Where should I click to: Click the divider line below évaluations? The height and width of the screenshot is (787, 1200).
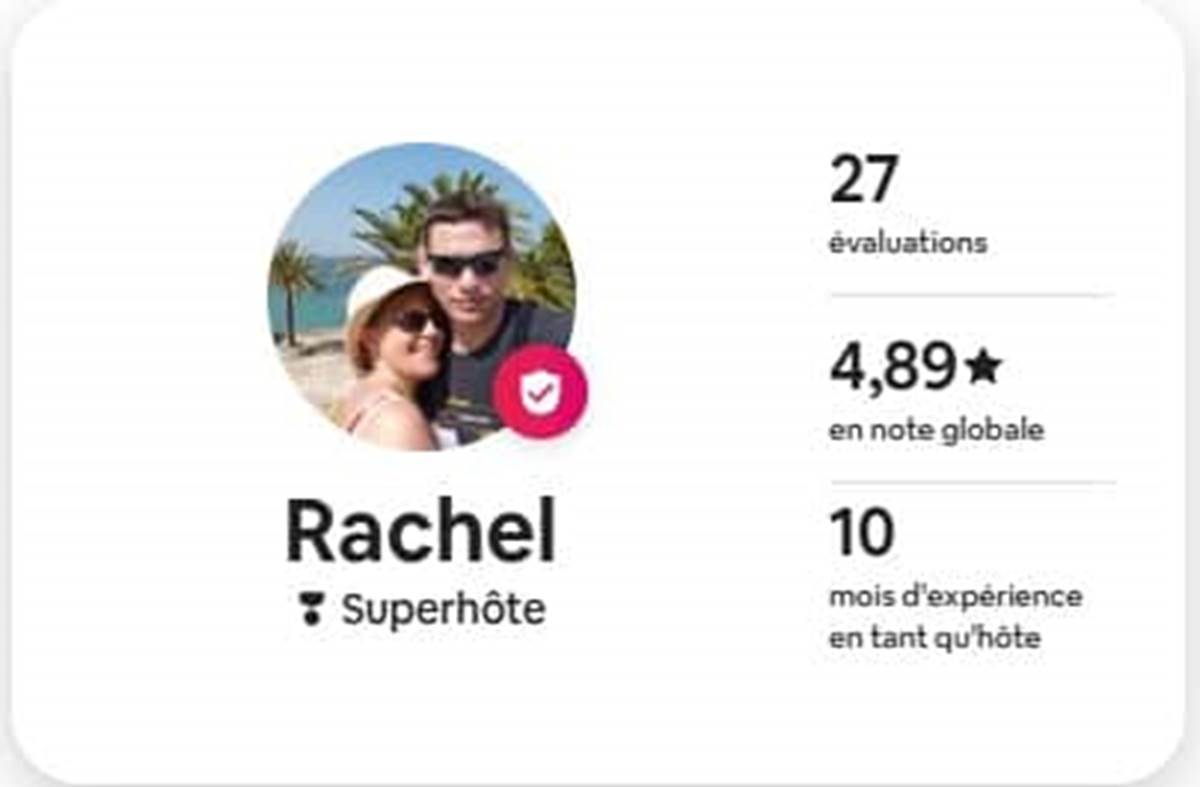[972, 296]
